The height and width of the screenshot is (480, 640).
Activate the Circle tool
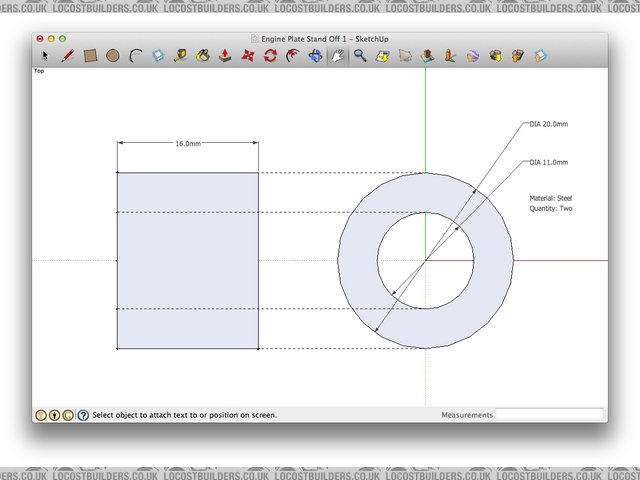point(112,56)
